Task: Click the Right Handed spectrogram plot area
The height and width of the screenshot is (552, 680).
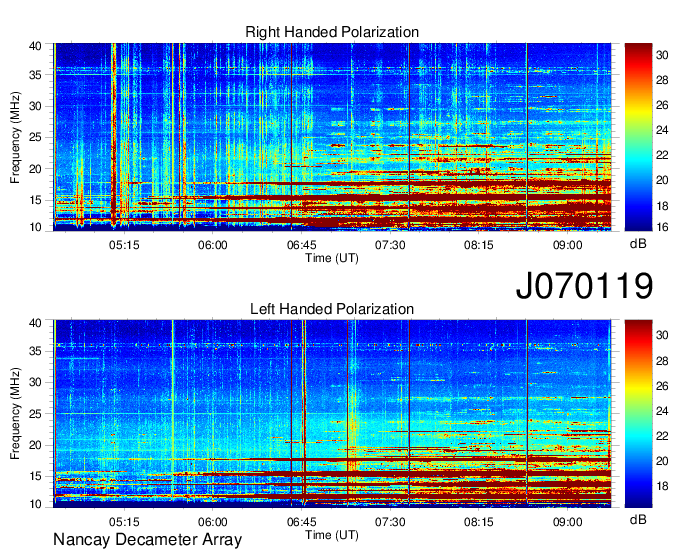Action: pyautogui.click(x=332, y=137)
